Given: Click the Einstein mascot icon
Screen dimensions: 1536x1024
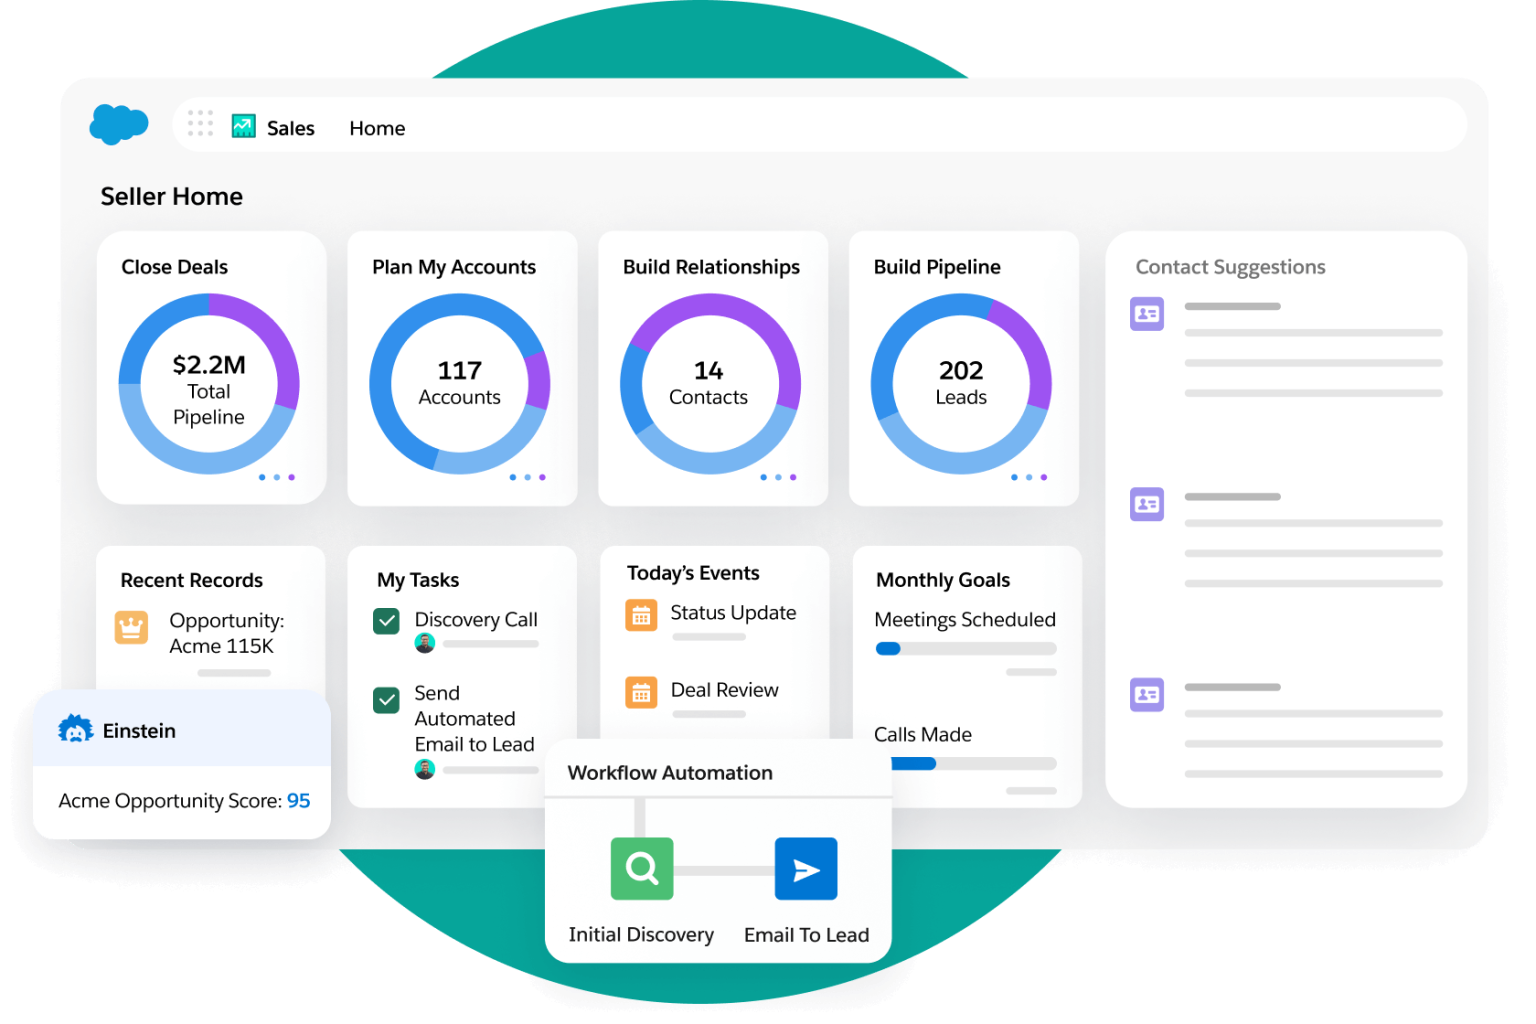Looking at the screenshot, I should (x=74, y=730).
